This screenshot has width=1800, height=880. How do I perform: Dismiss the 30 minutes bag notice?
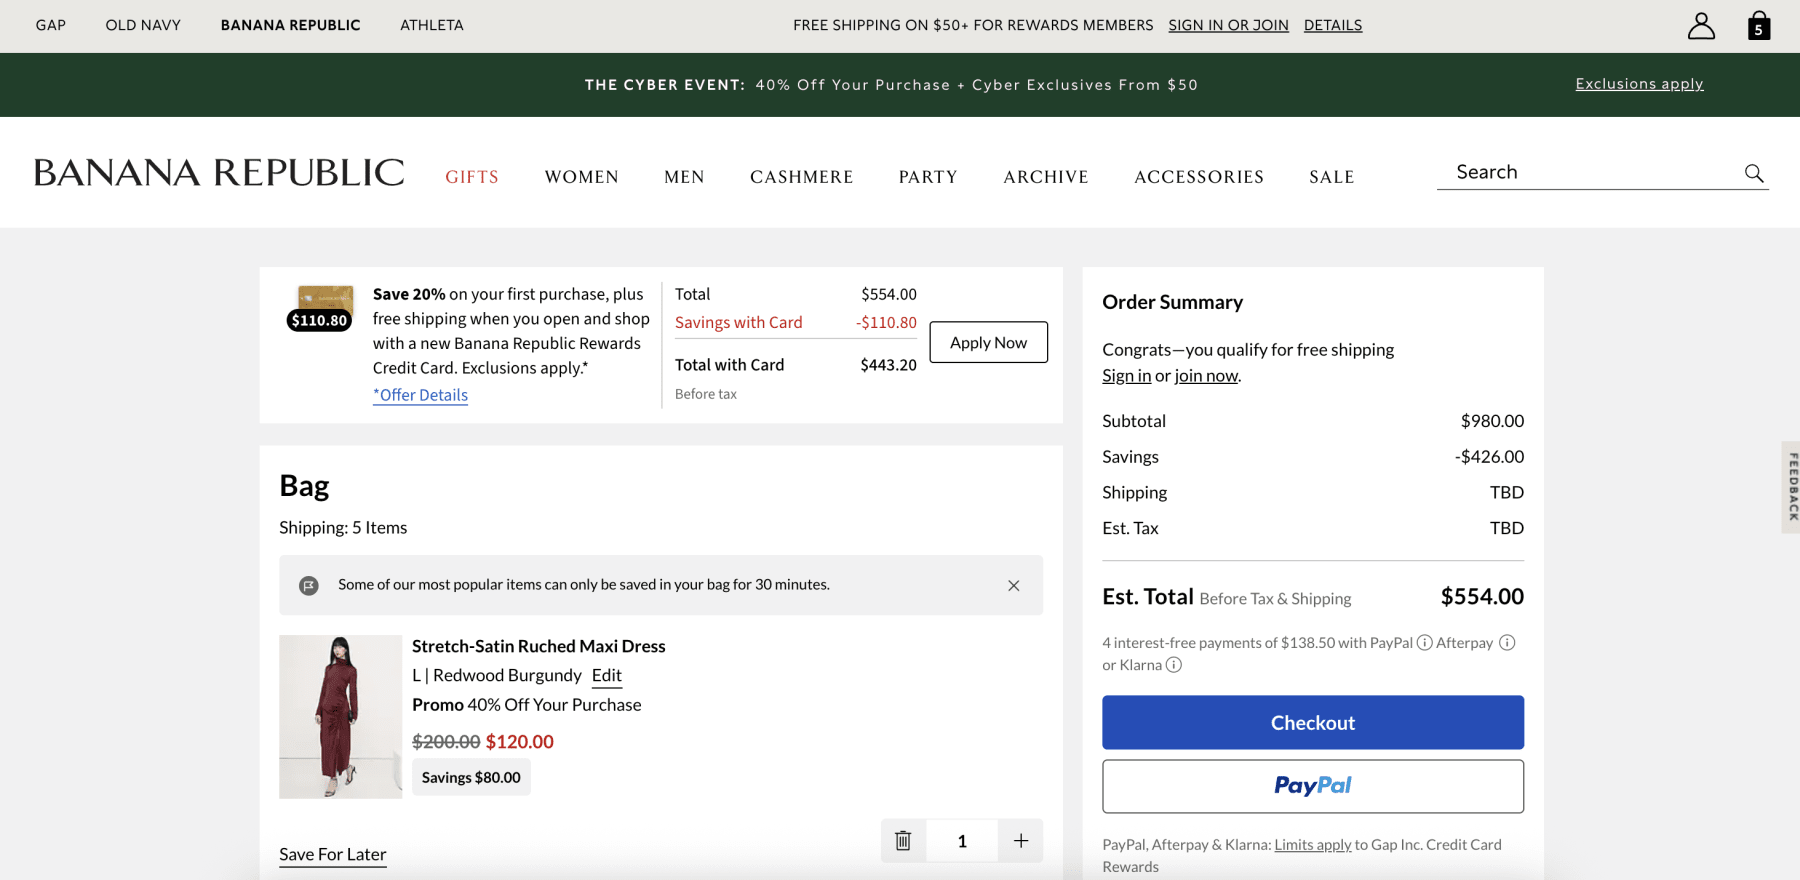1013,586
